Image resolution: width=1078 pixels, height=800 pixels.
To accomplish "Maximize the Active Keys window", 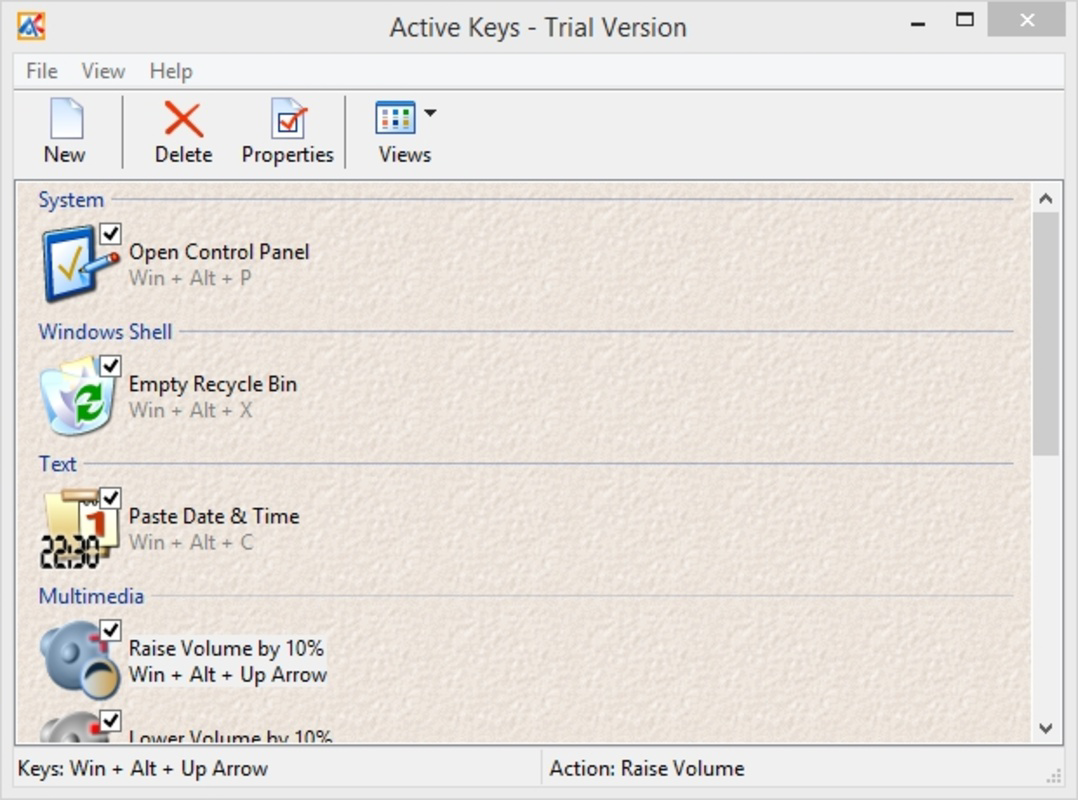I will point(965,20).
